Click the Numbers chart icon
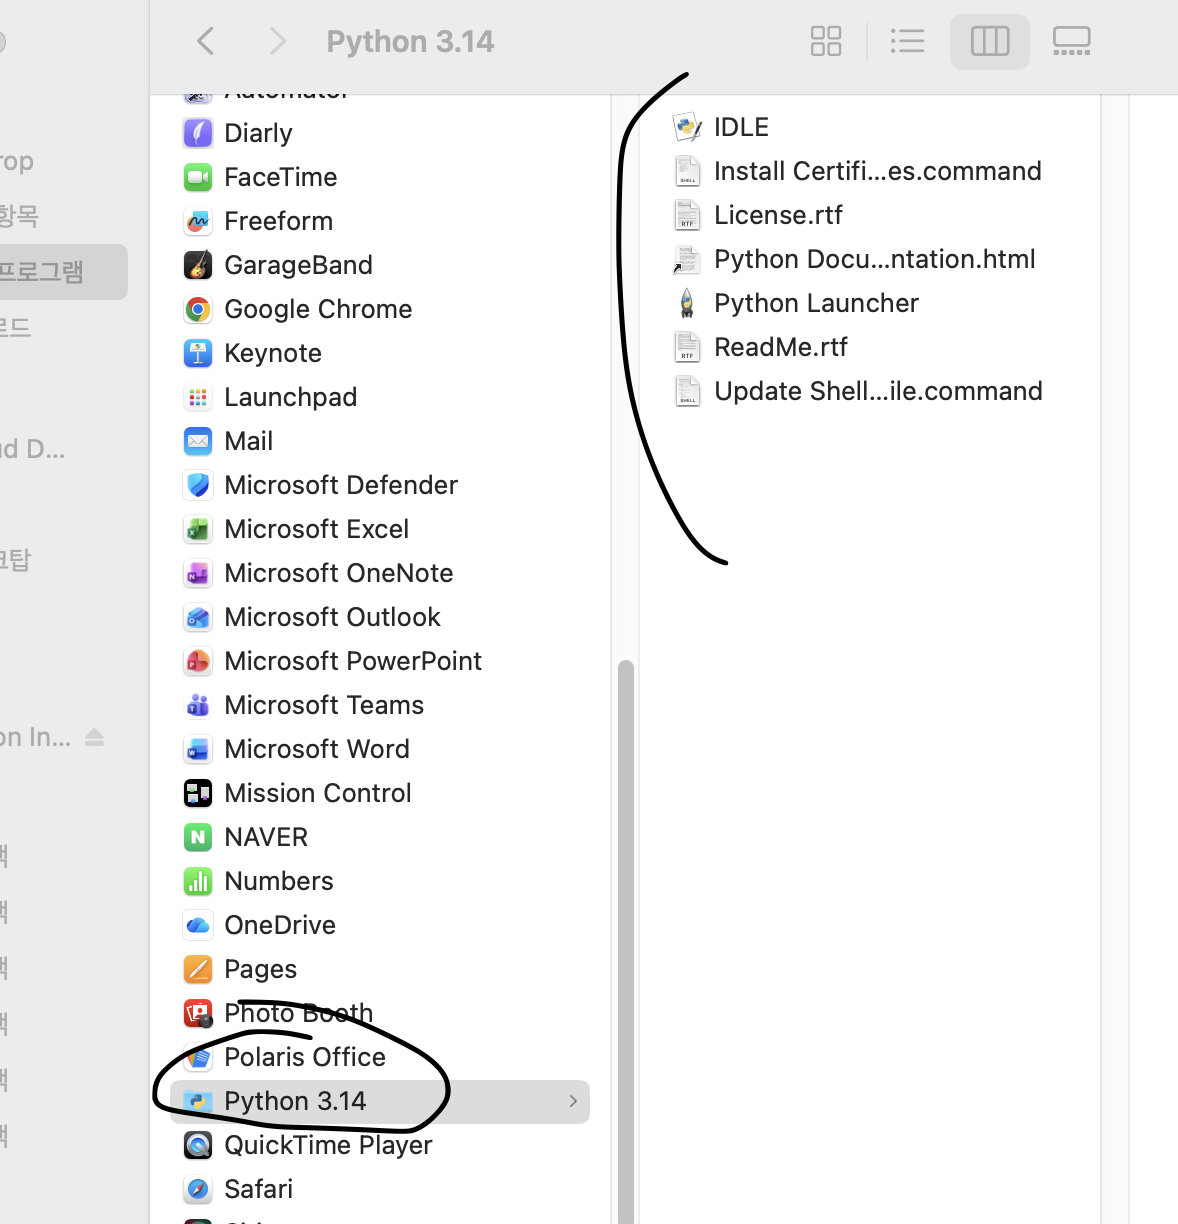Viewport: 1178px width, 1224px height. (198, 881)
